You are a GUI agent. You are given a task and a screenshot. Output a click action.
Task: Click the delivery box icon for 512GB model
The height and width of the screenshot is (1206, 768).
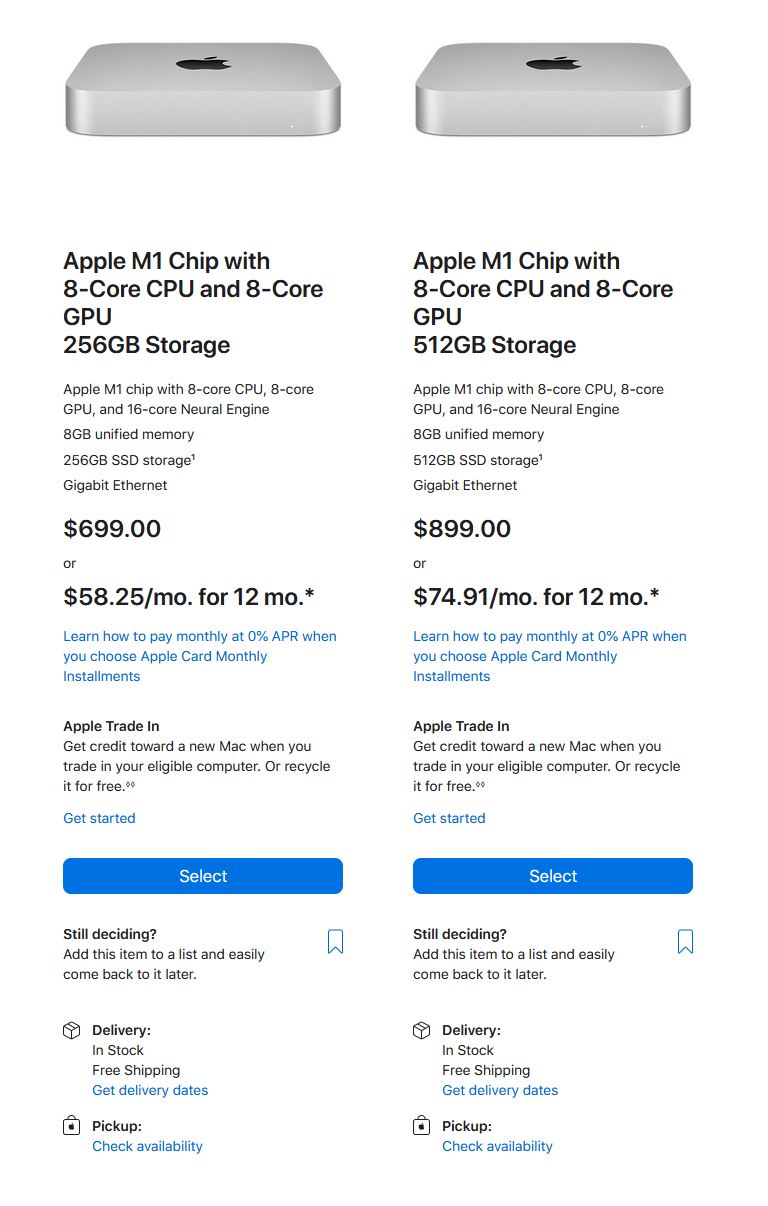click(421, 1030)
